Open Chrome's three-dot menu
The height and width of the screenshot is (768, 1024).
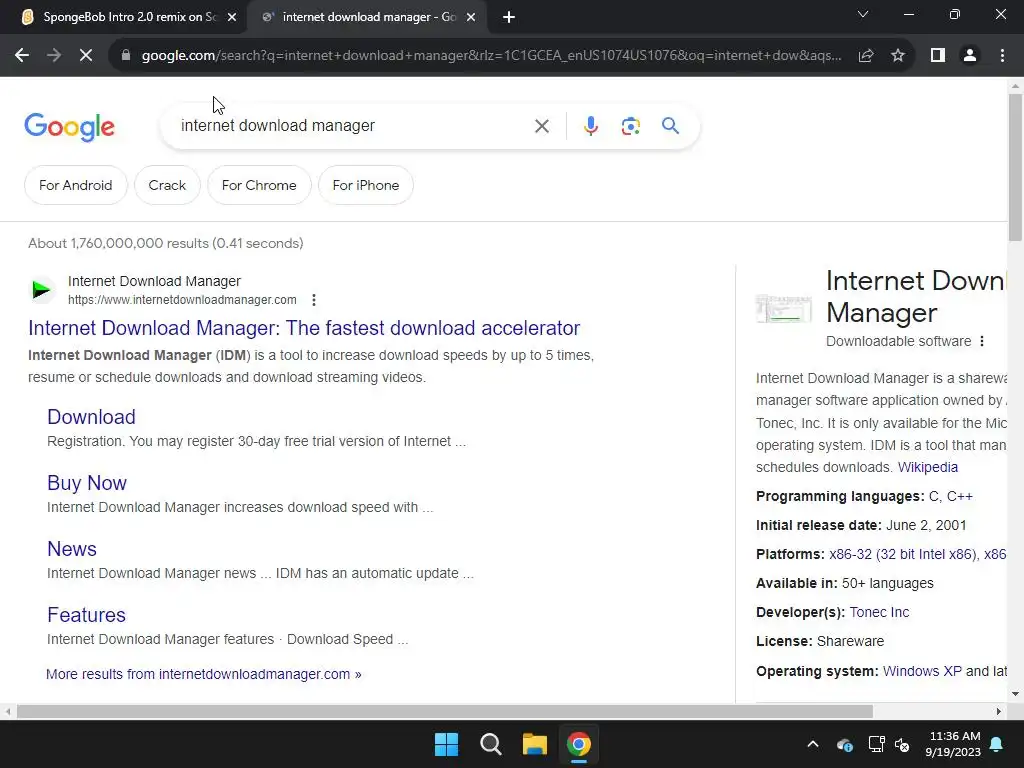click(x=1002, y=56)
